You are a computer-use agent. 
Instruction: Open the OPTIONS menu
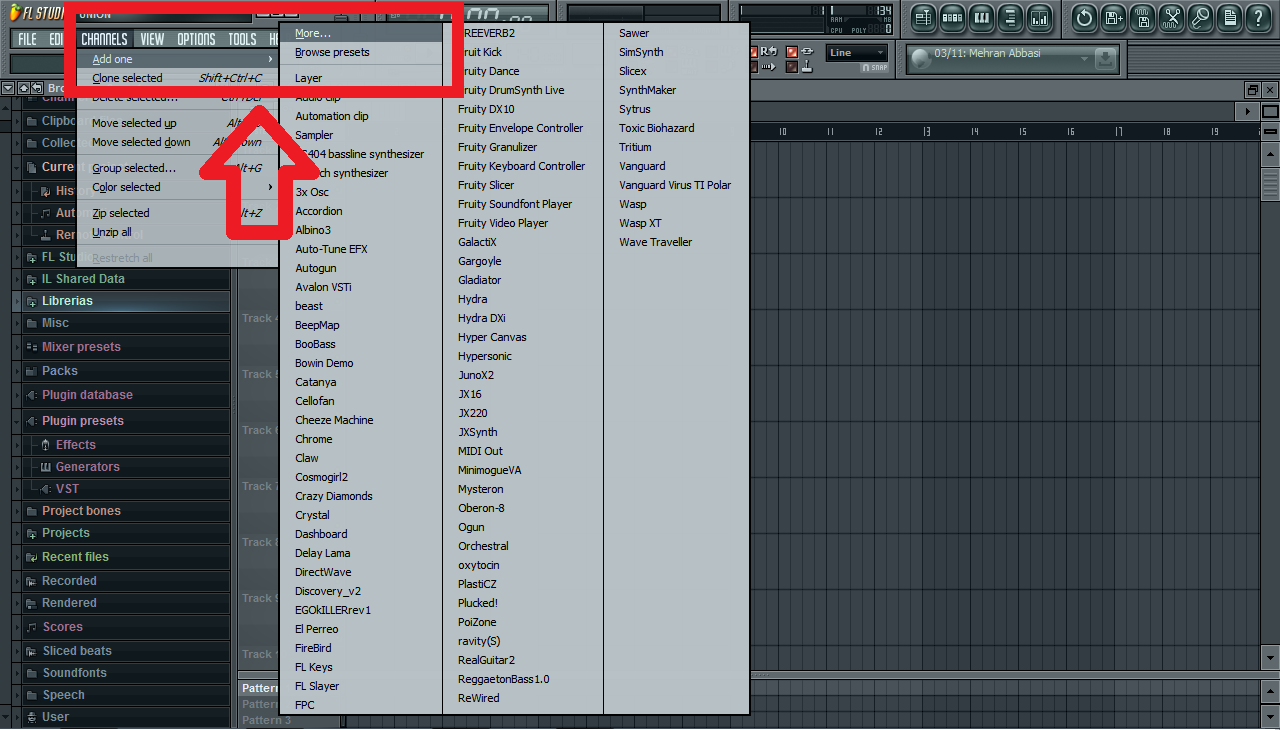[196, 39]
